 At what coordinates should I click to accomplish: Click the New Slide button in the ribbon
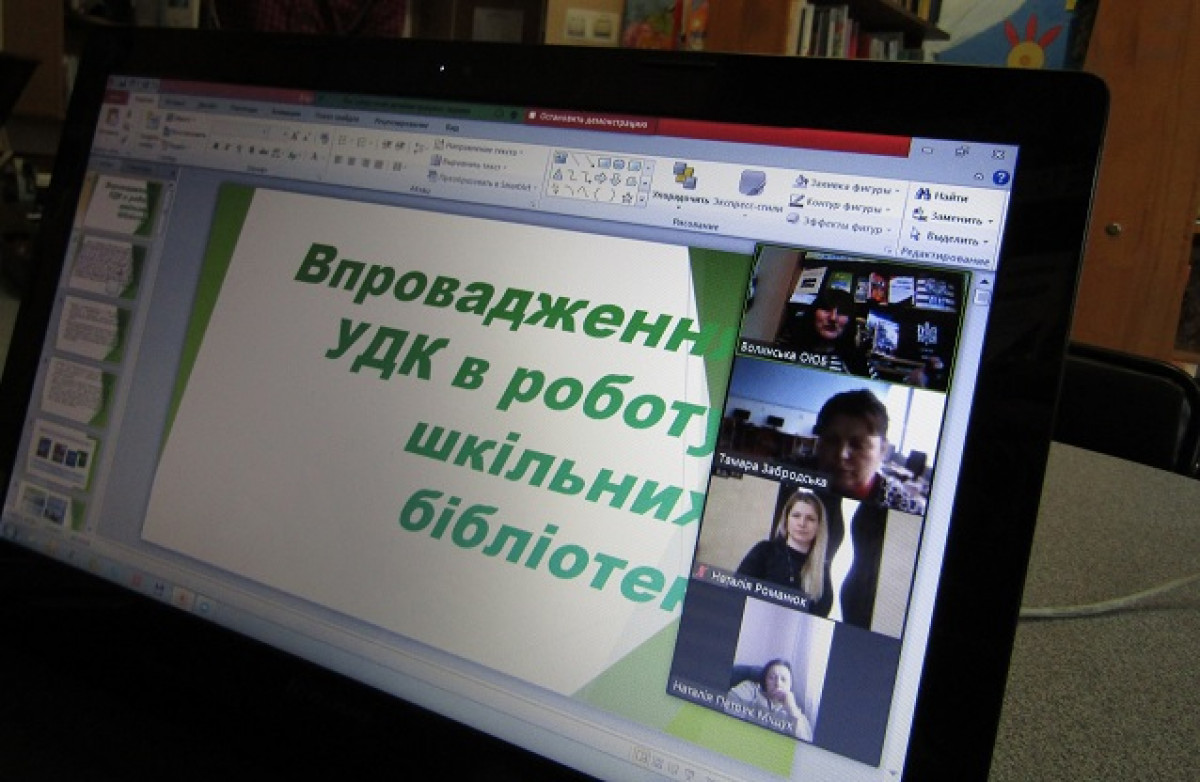153,127
